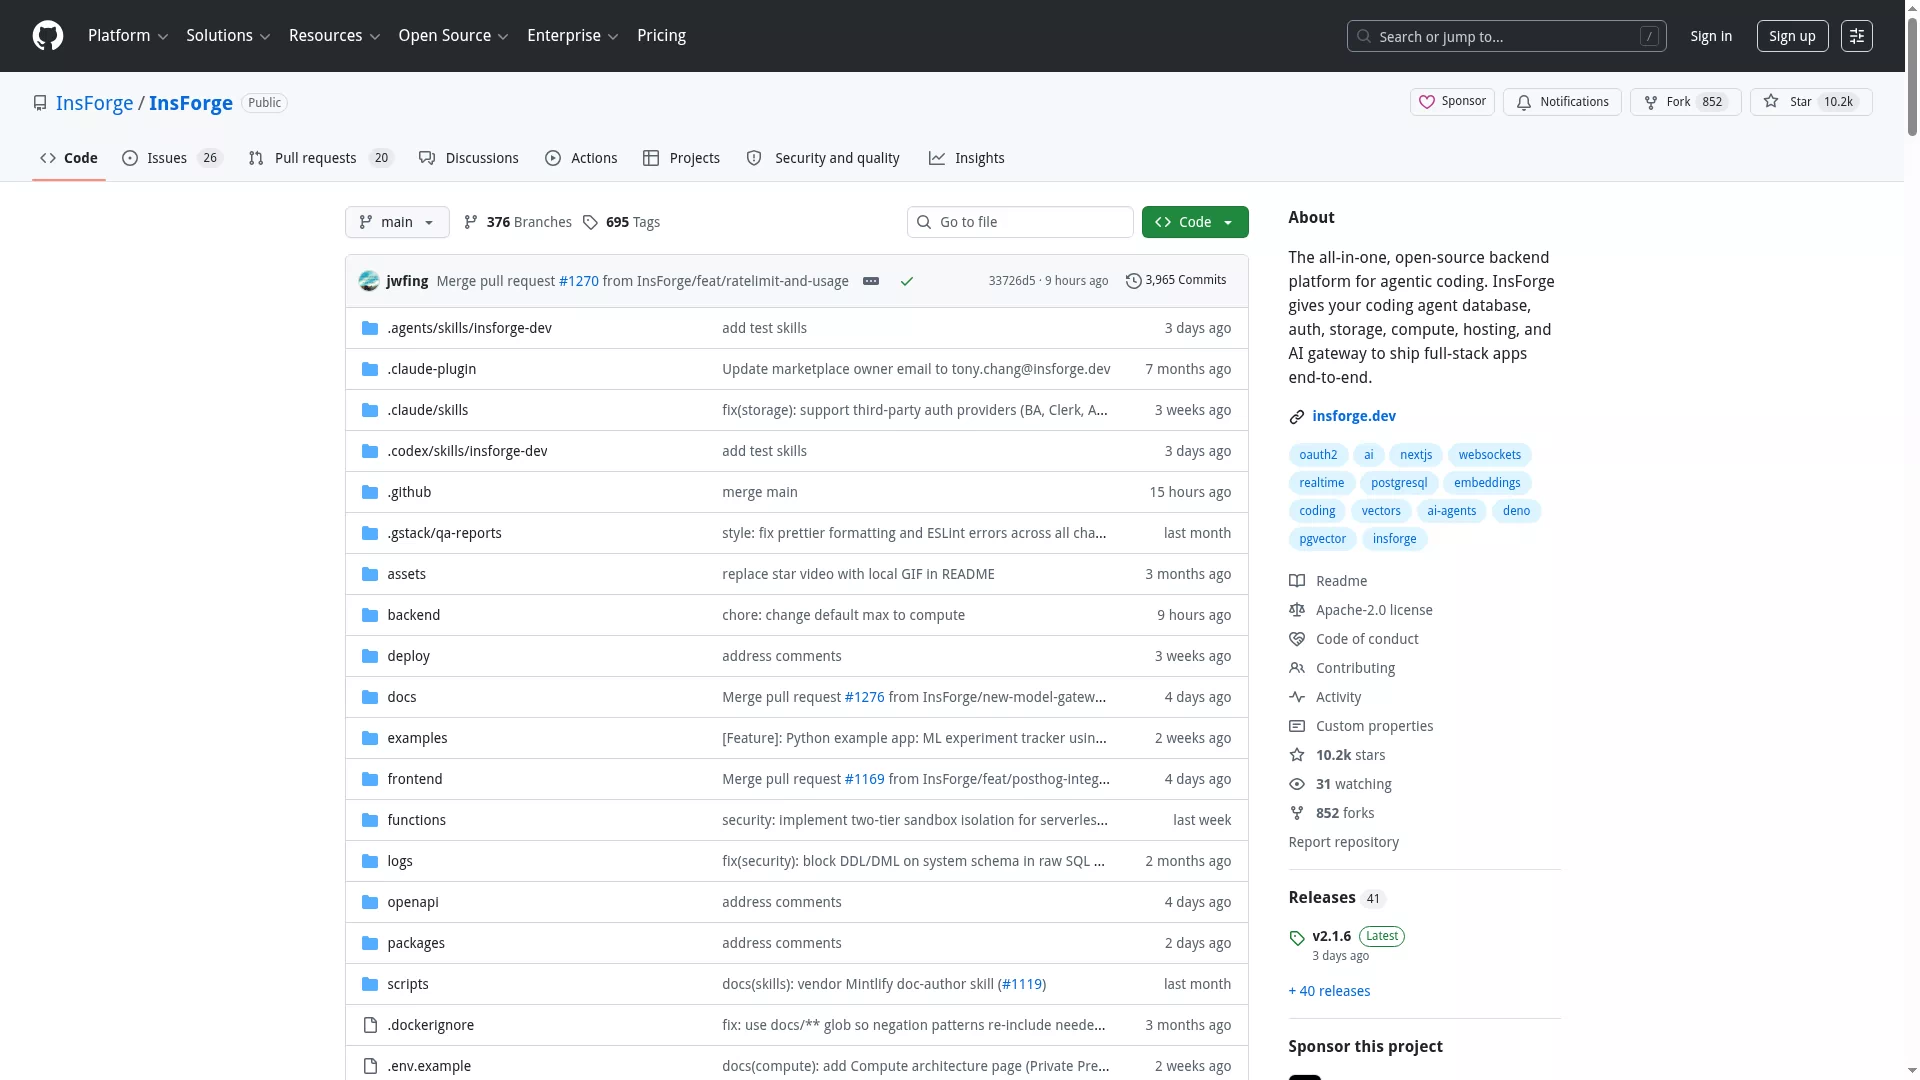The height and width of the screenshot is (1080, 1920).
Task: Switch to the Issues tab
Action: 171,158
